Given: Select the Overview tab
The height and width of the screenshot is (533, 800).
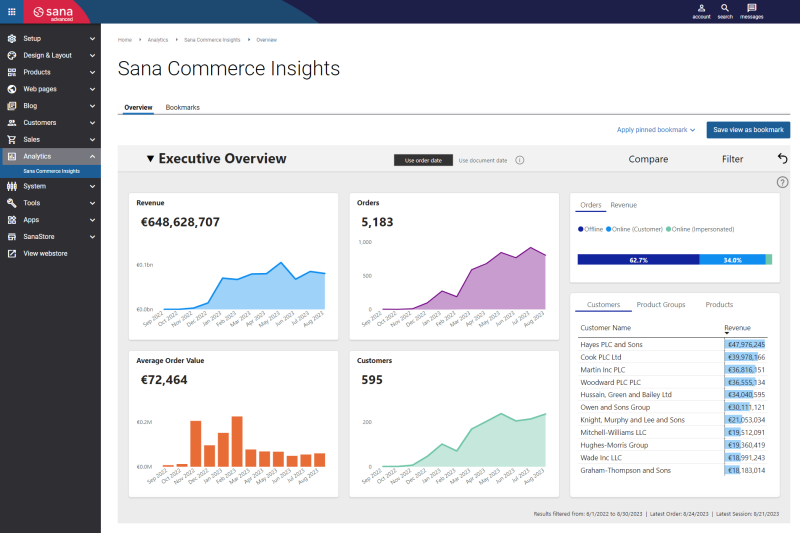Looking at the screenshot, I should pyautogui.click(x=138, y=107).
